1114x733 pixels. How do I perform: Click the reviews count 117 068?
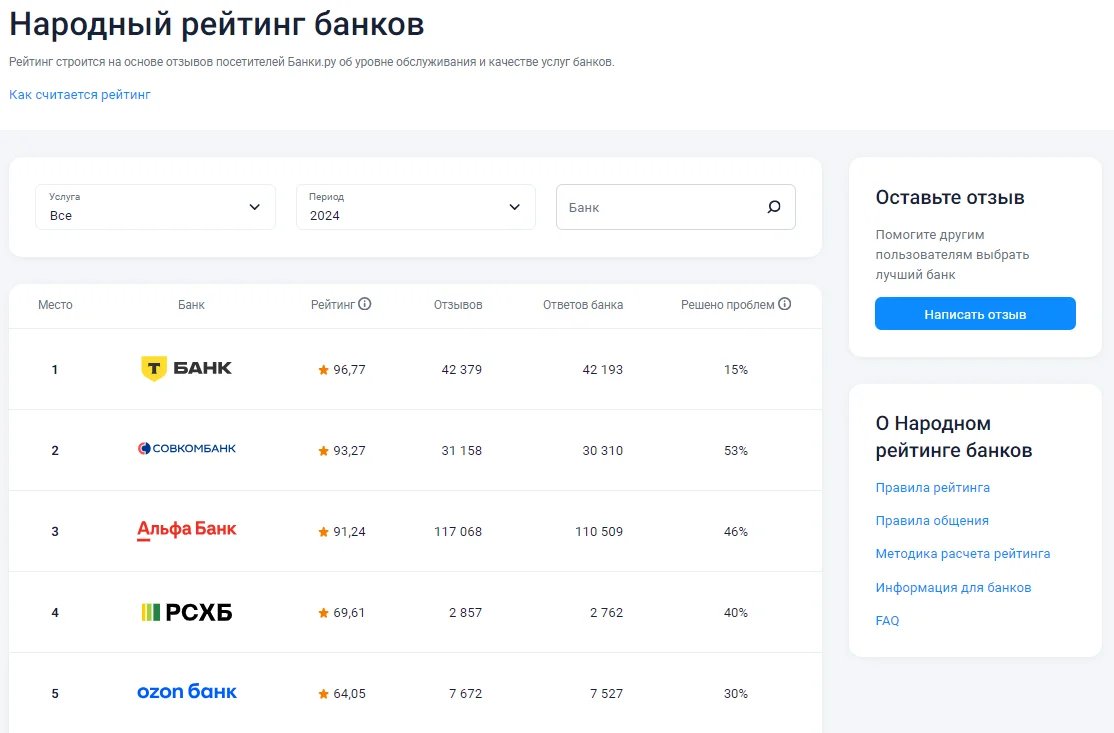coord(458,531)
